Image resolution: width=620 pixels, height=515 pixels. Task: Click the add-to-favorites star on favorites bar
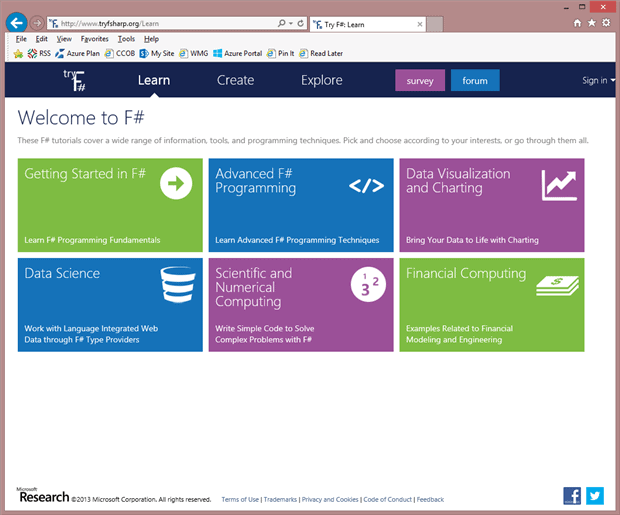pos(18,53)
